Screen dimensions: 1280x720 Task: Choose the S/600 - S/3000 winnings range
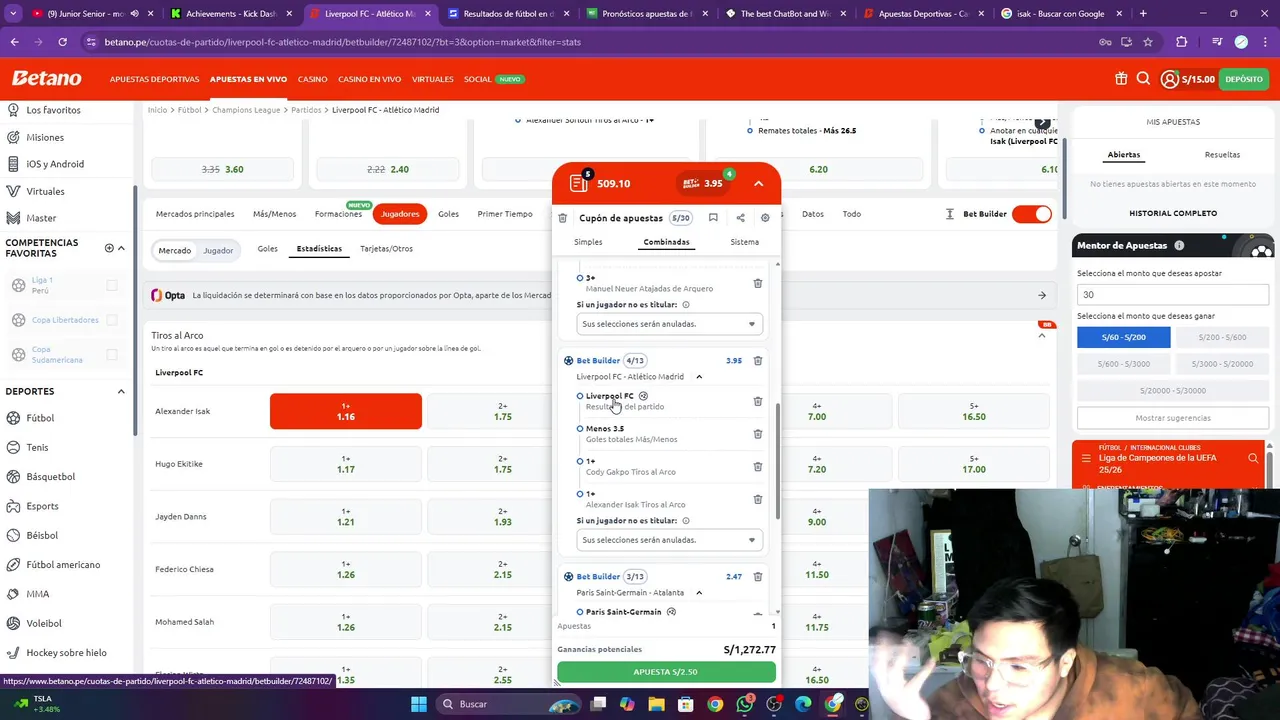(x=1125, y=364)
